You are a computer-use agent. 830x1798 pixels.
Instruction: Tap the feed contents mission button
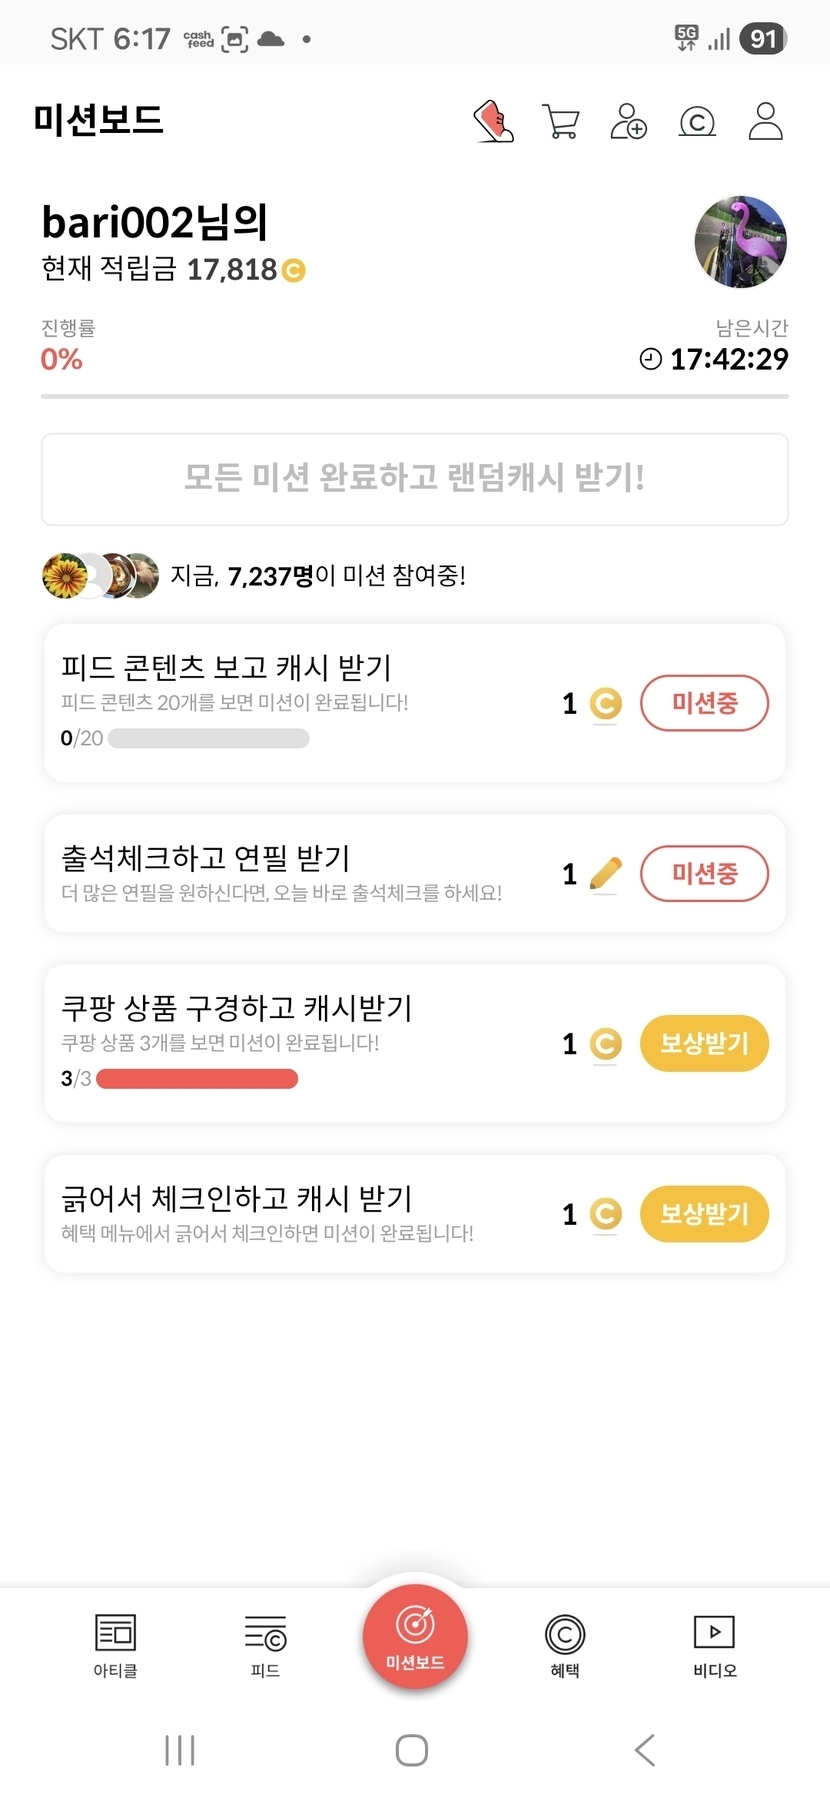pyautogui.click(x=704, y=703)
